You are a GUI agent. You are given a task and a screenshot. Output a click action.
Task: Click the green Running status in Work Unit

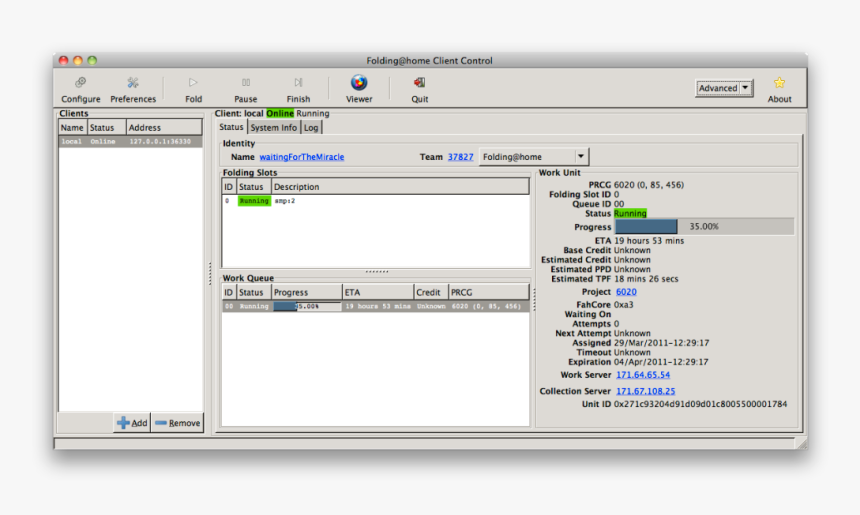point(630,213)
